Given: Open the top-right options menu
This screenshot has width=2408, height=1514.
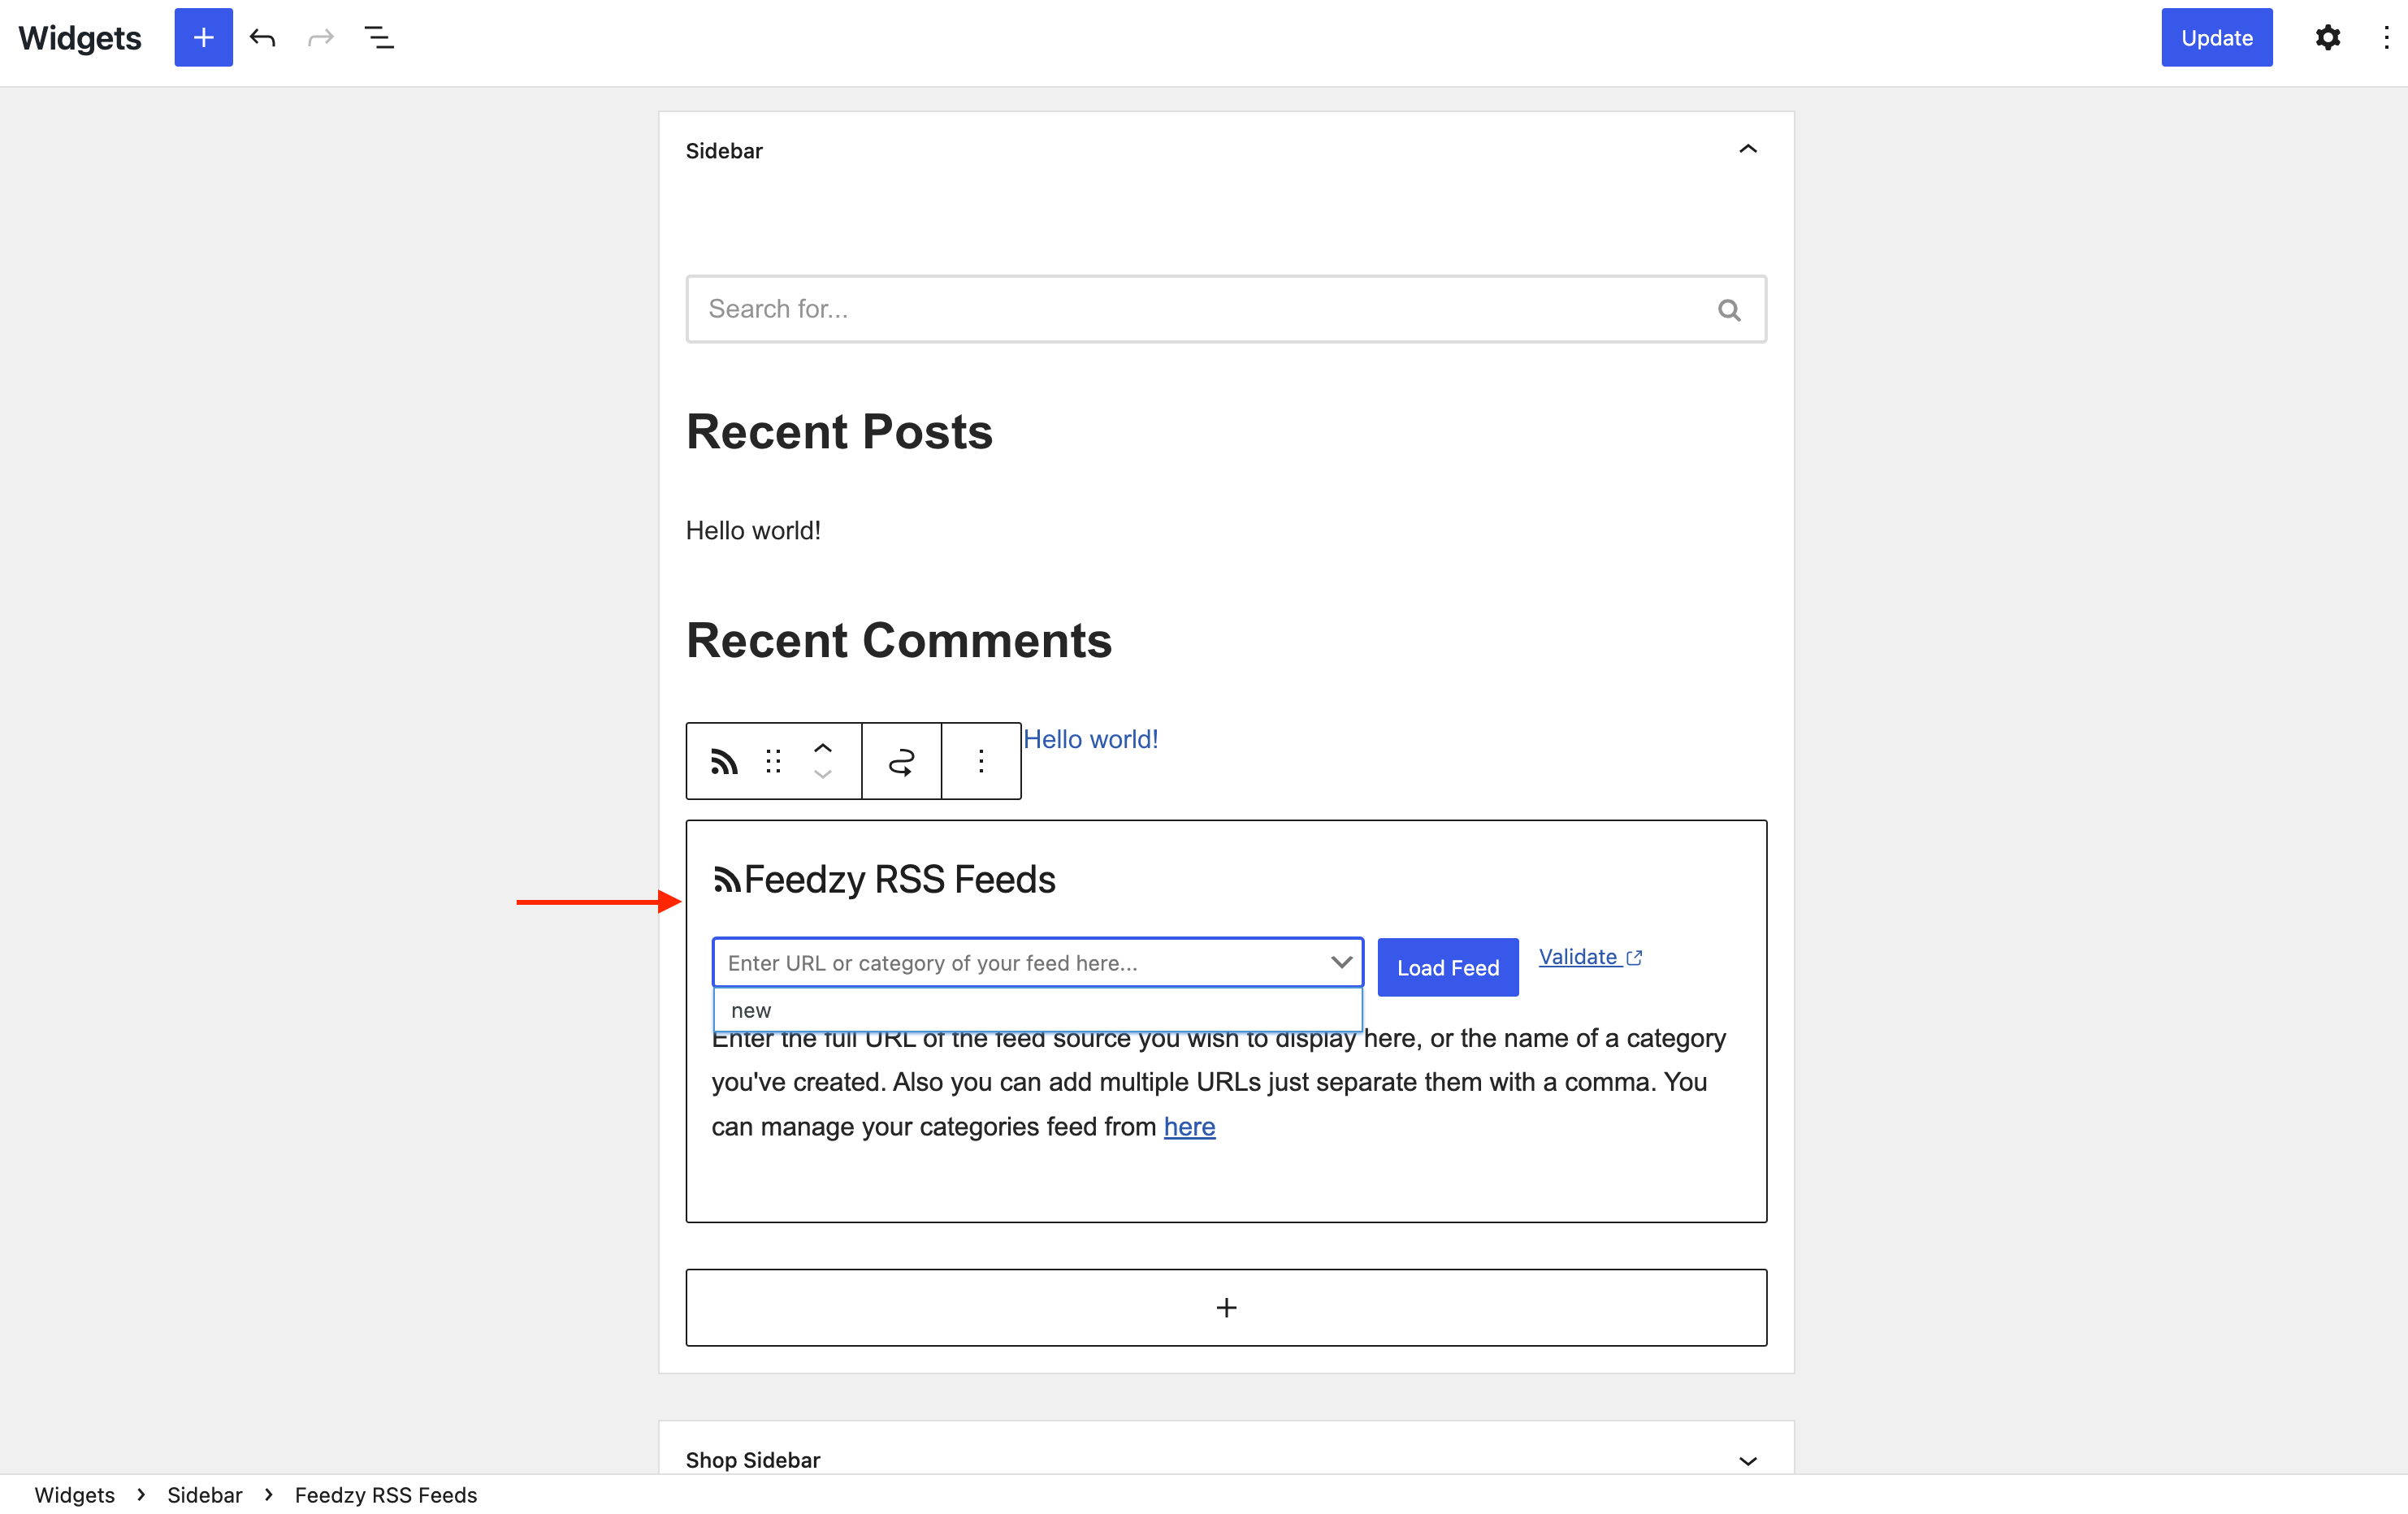Looking at the screenshot, I should click(x=2386, y=38).
